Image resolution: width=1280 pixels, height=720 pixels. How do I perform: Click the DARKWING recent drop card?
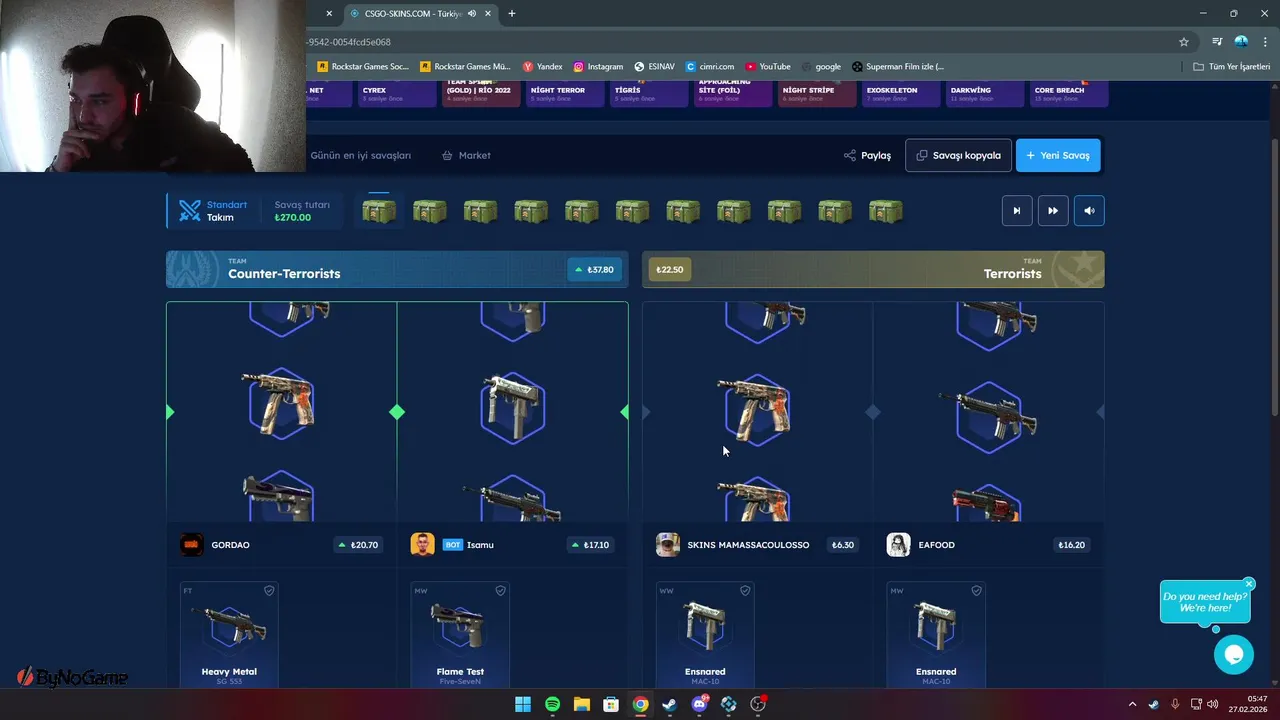click(x=984, y=93)
